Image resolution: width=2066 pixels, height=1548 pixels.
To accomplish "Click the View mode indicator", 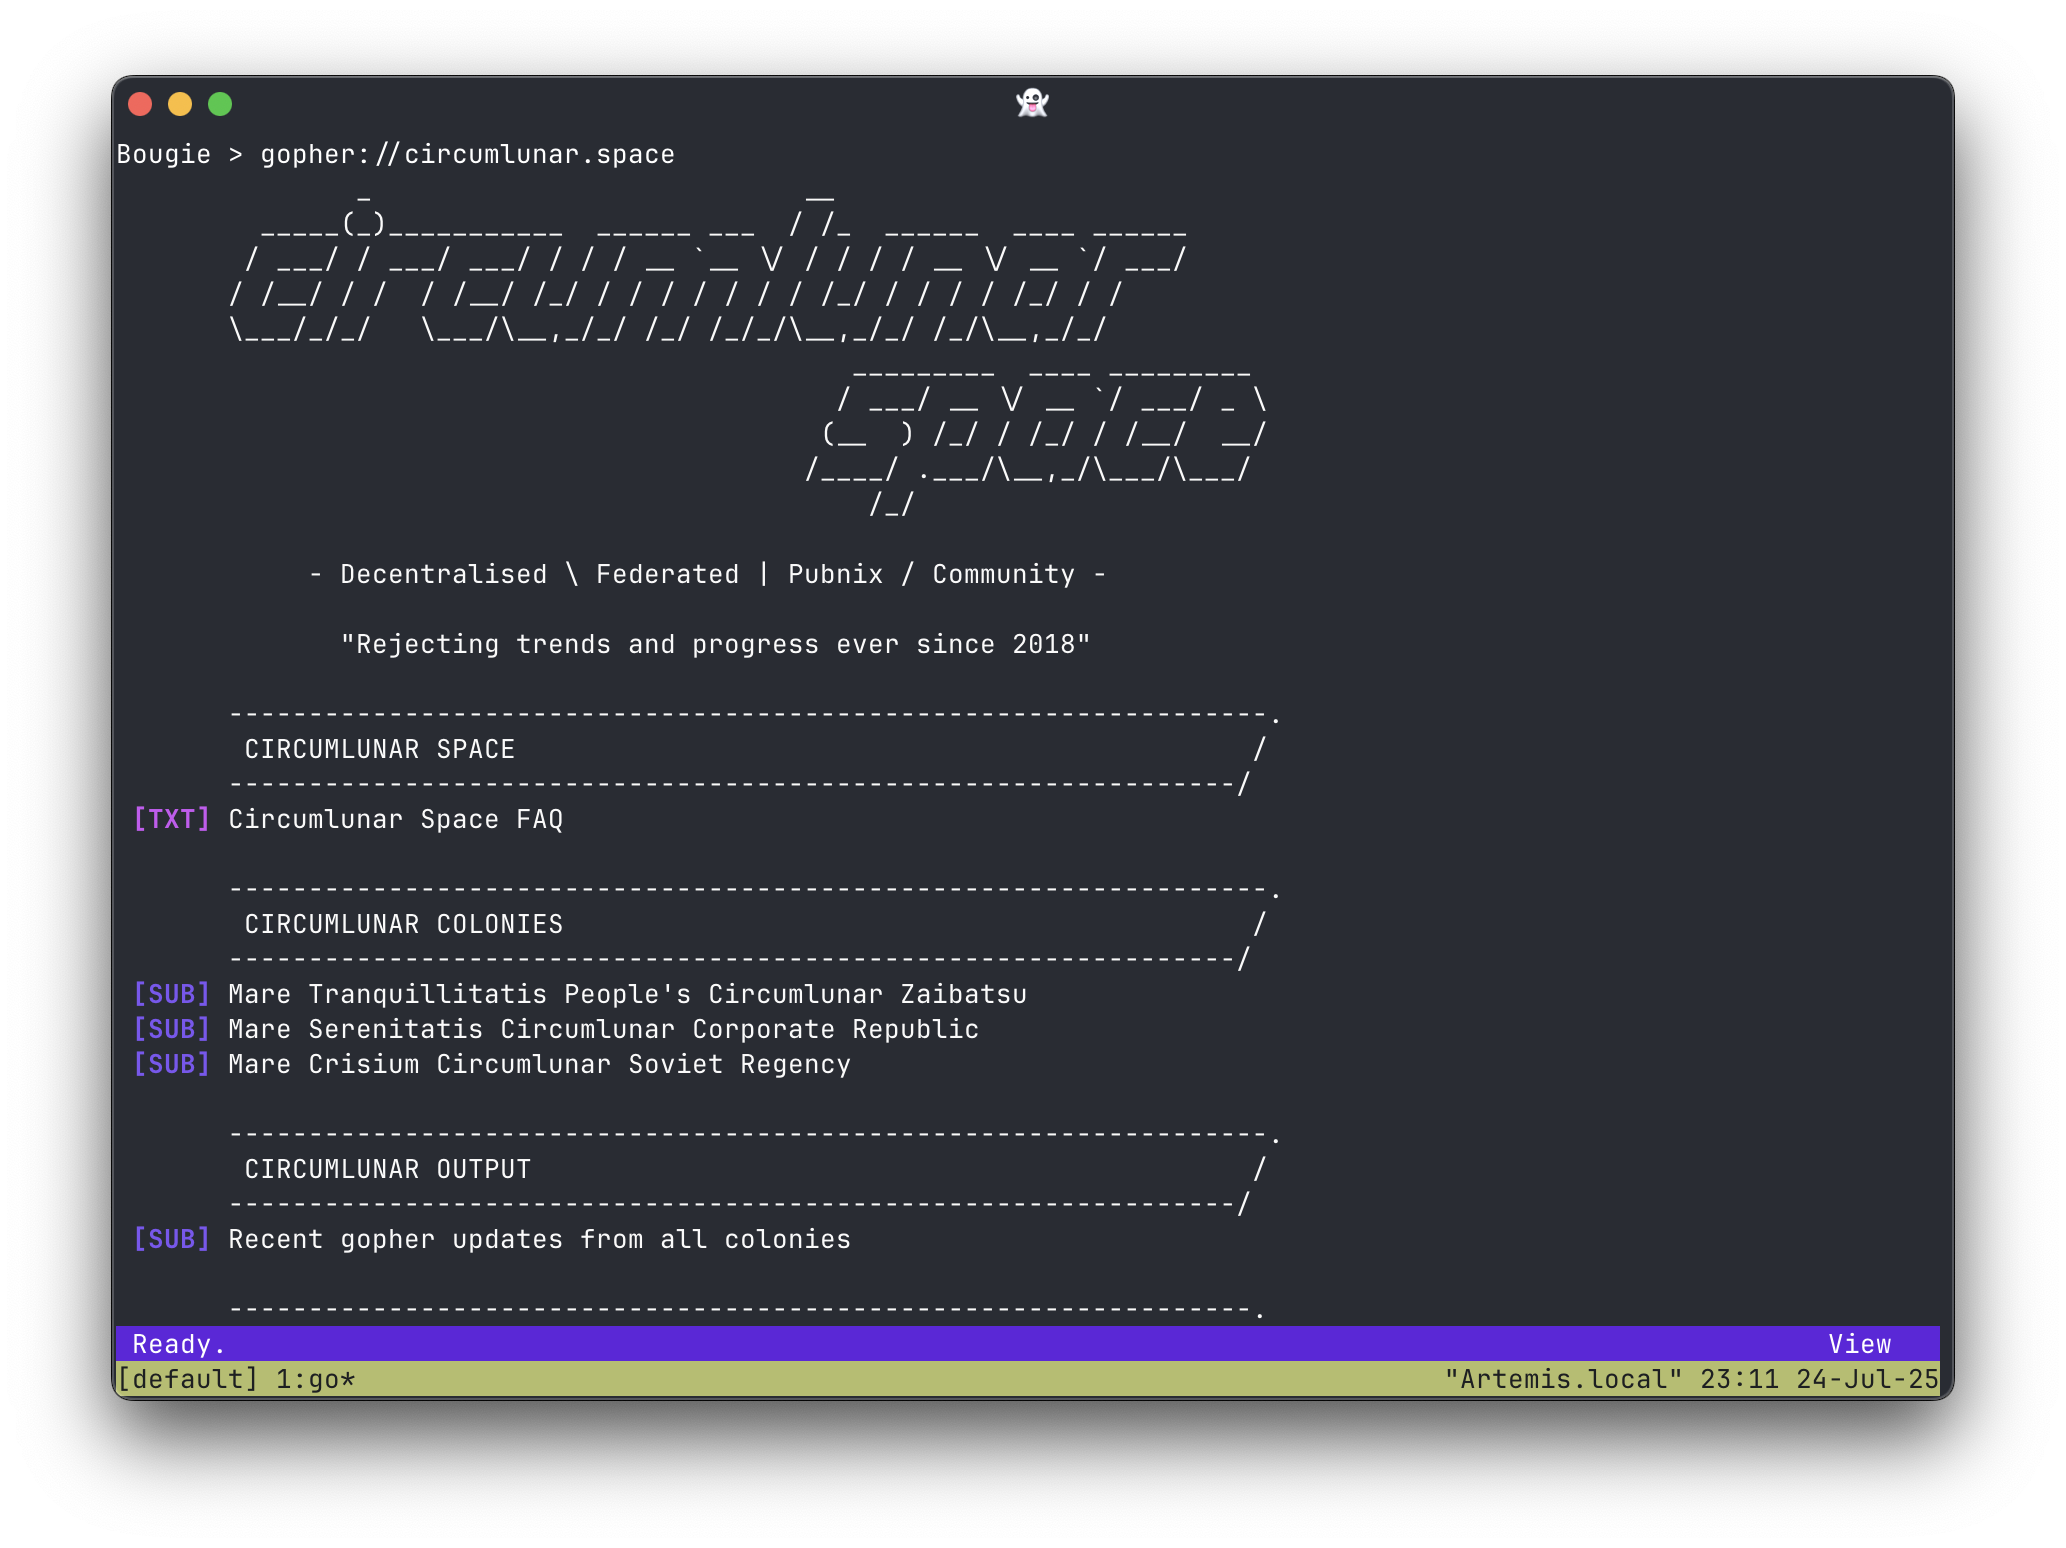I will (x=1860, y=1344).
